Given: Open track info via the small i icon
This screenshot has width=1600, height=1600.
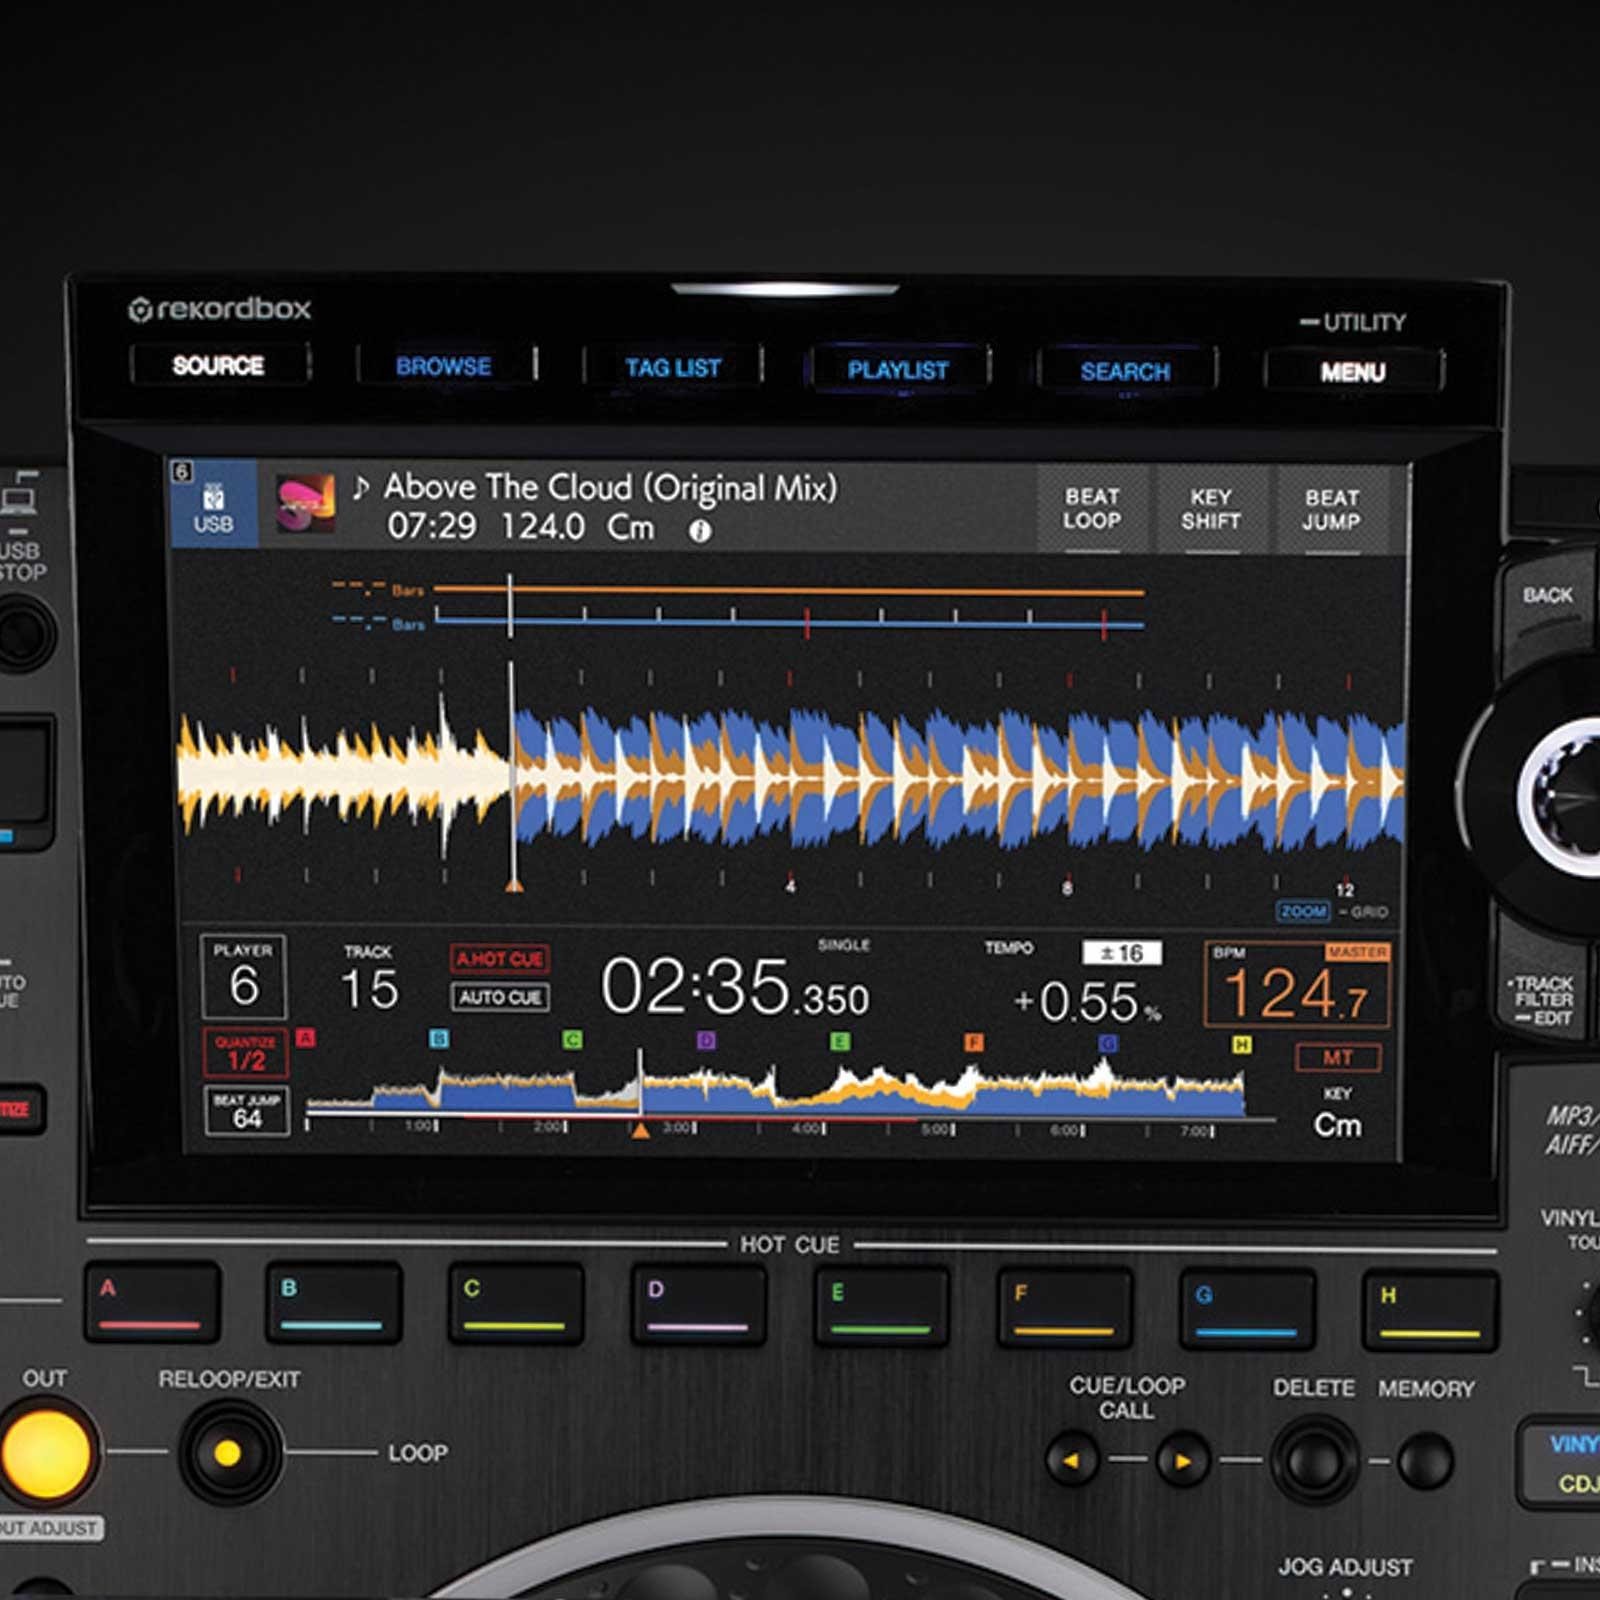Looking at the screenshot, I should point(700,531).
